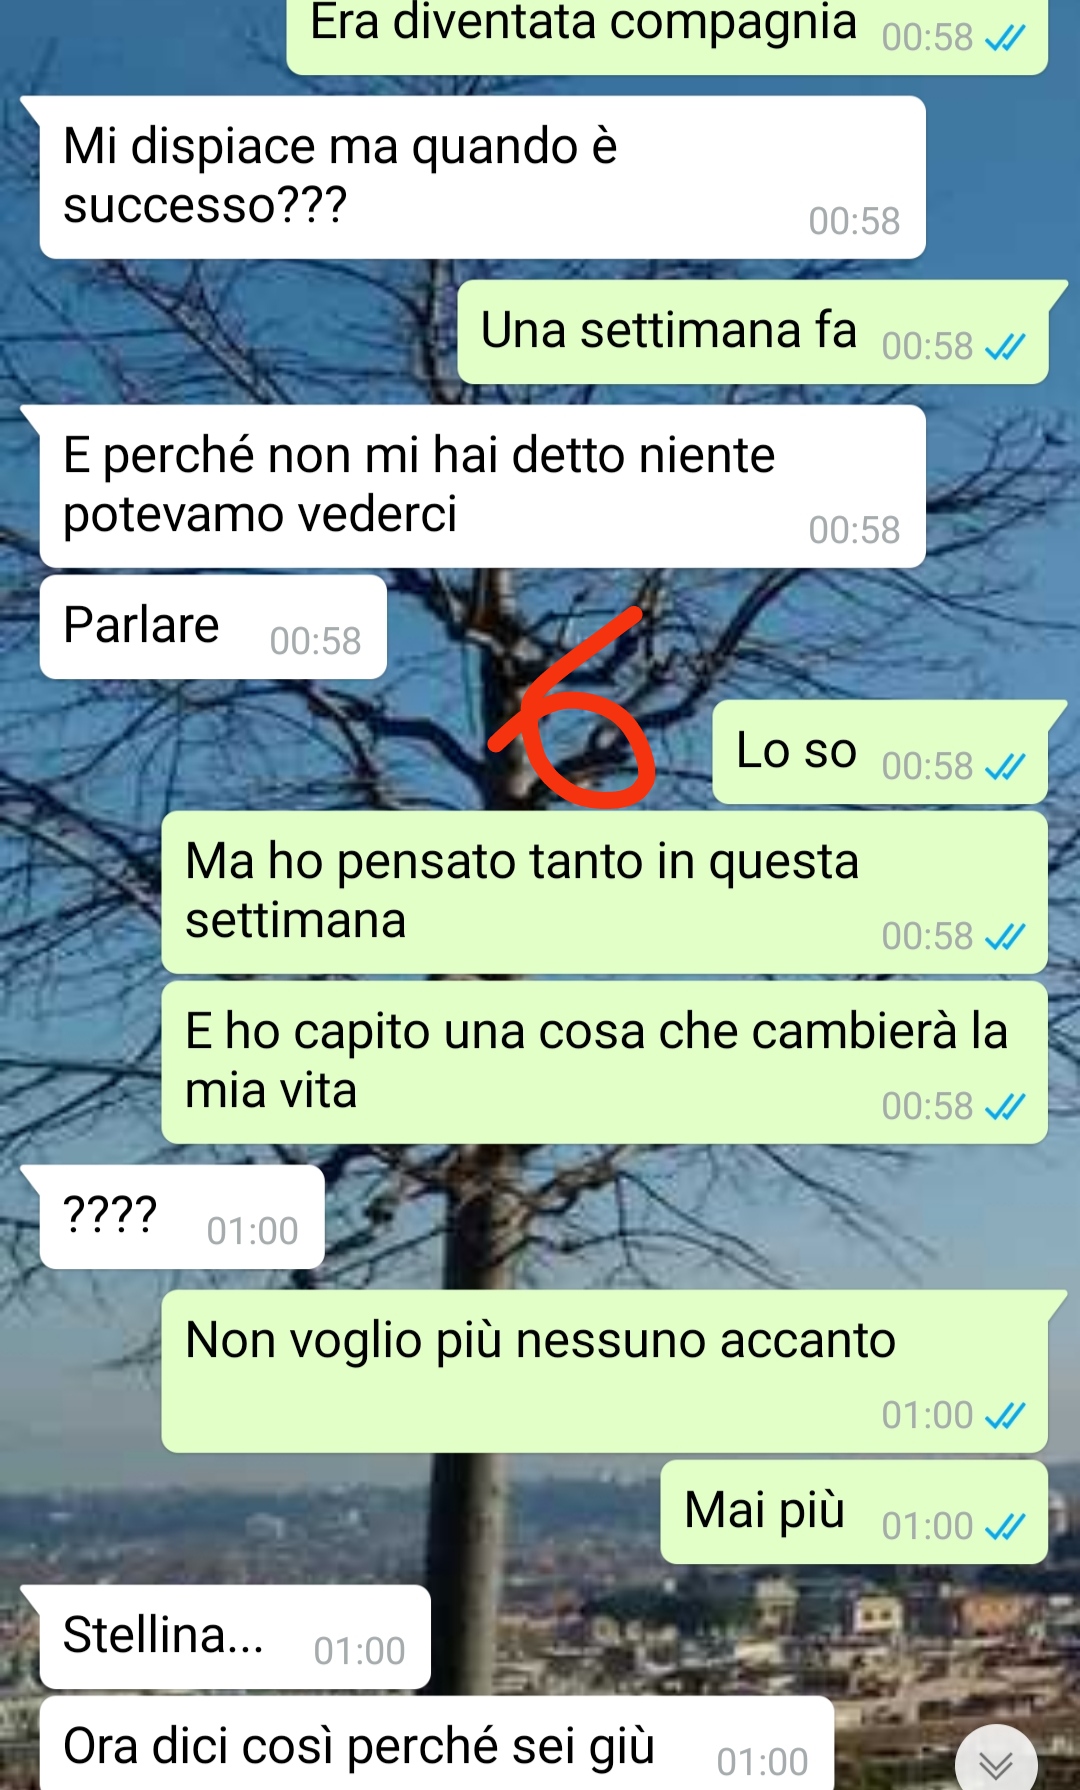Select the '????' message bubble

click(182, 1216)
